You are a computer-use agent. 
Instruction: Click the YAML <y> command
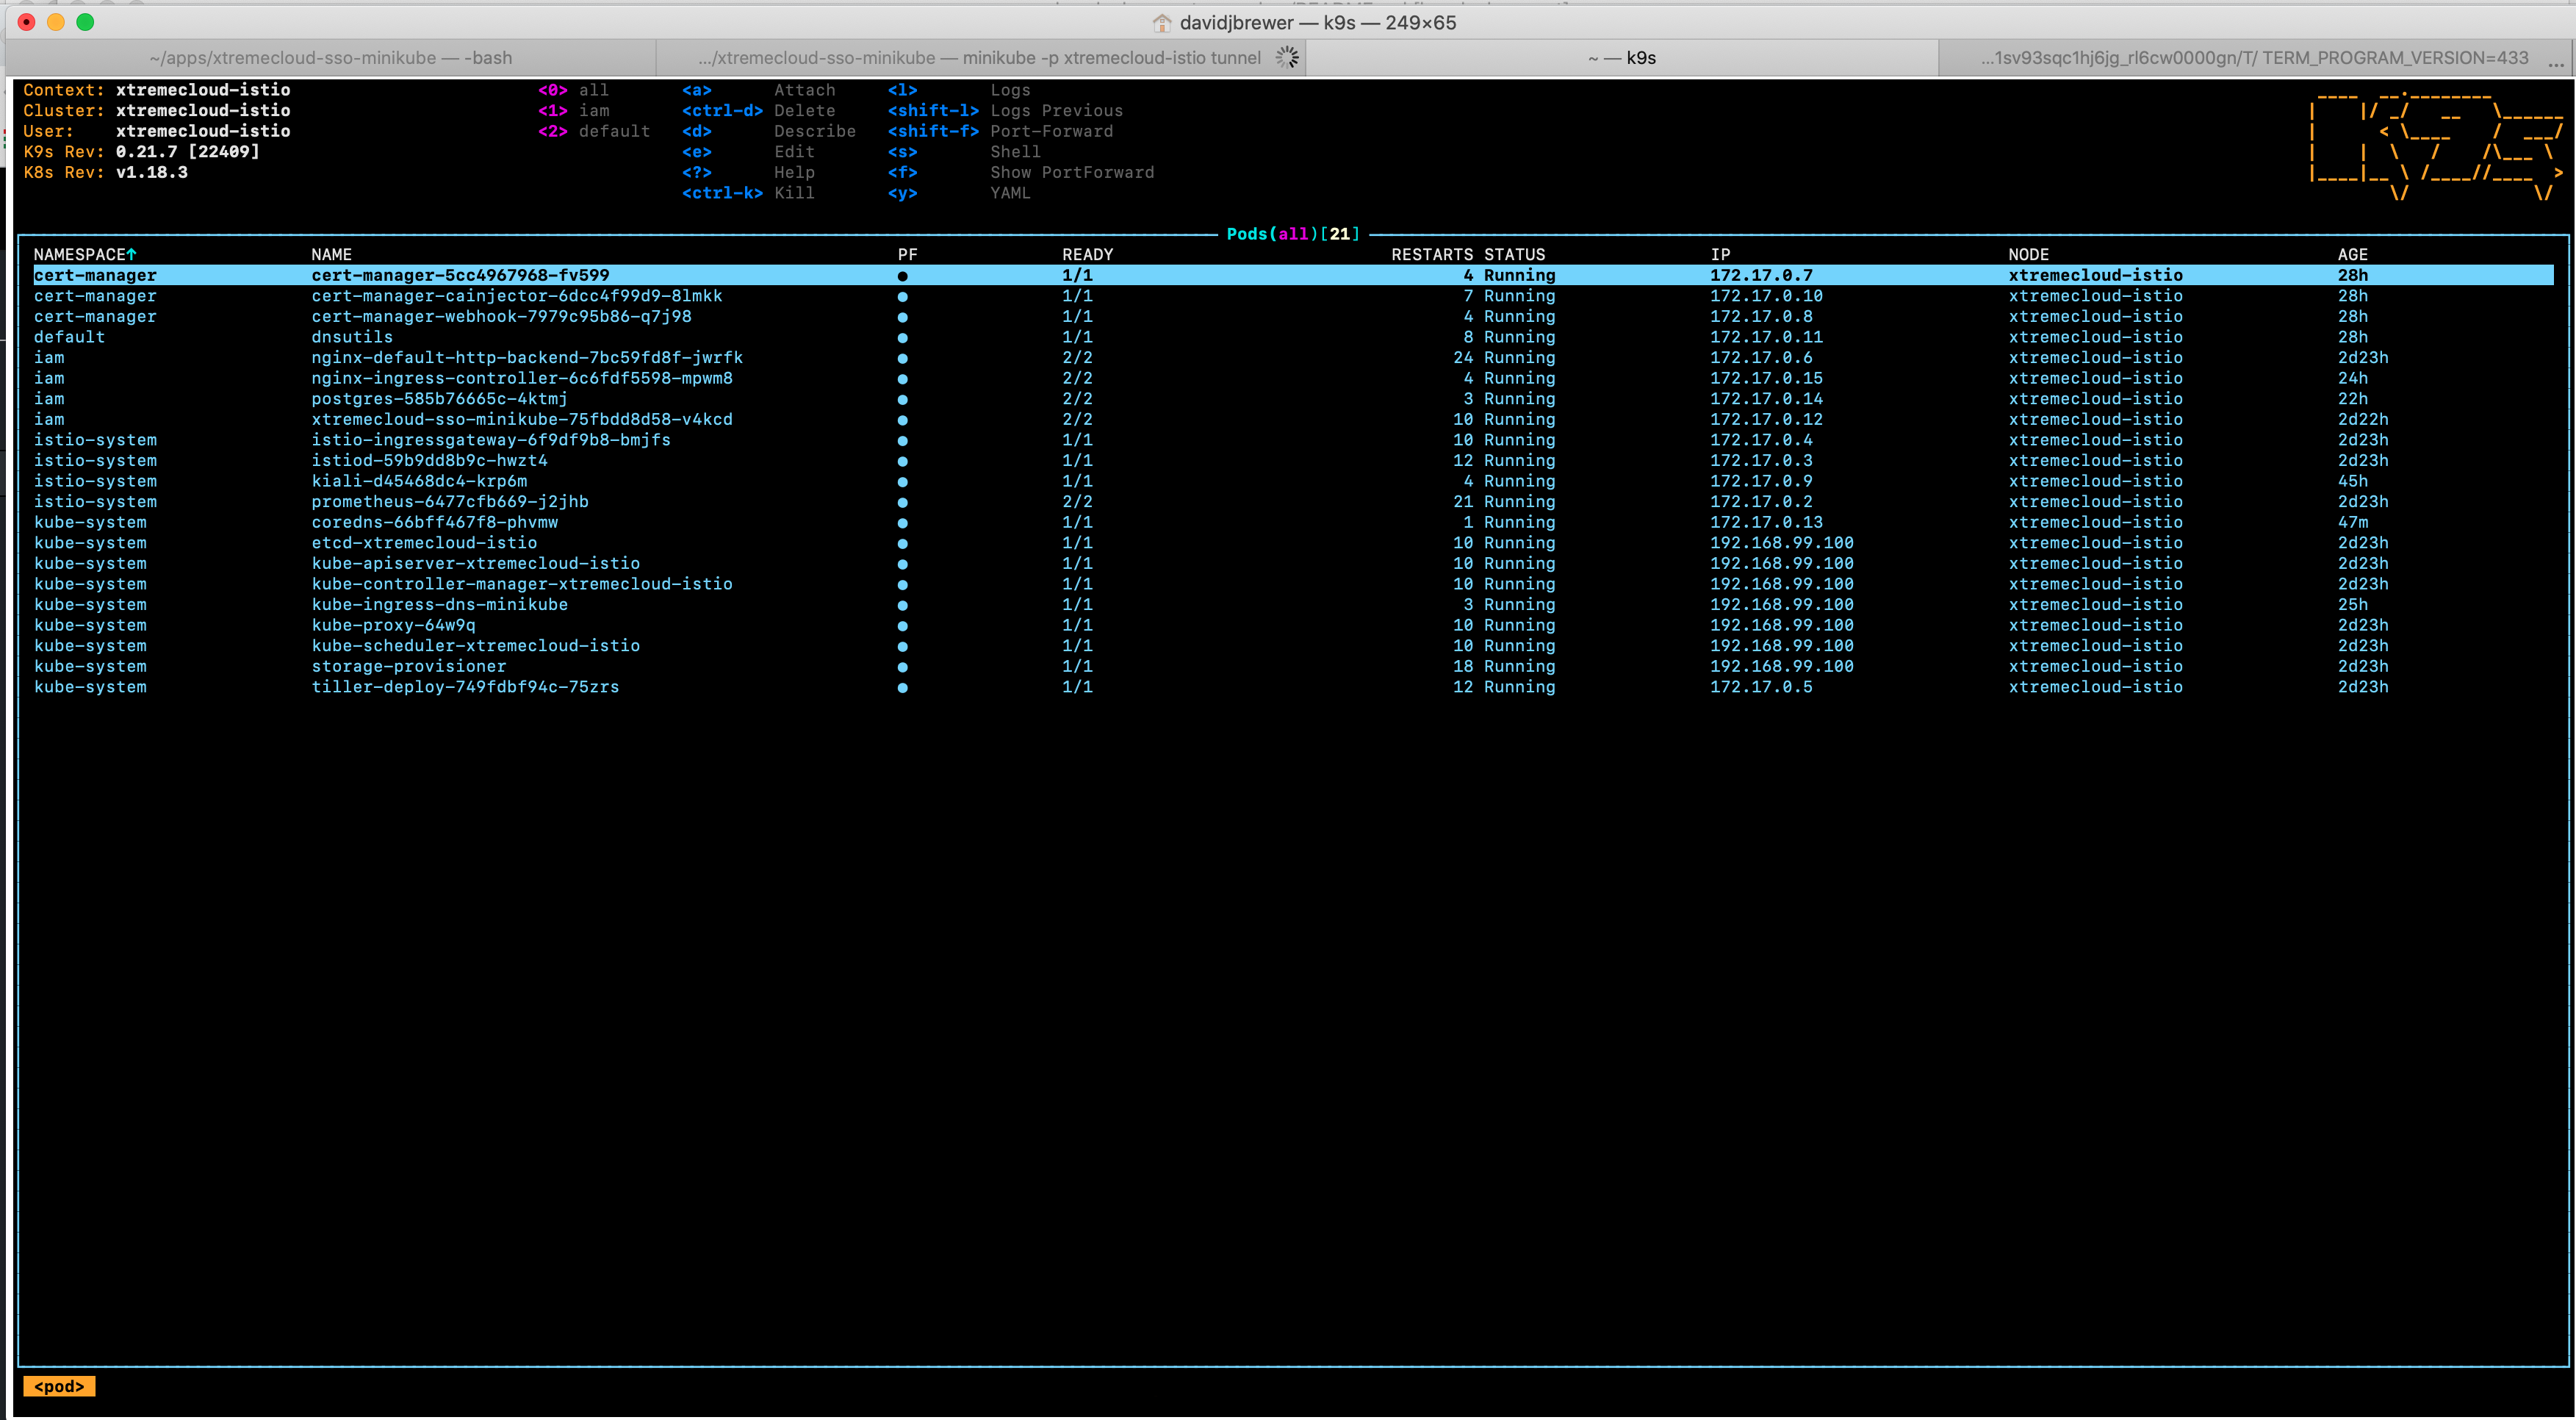(959, 193)
